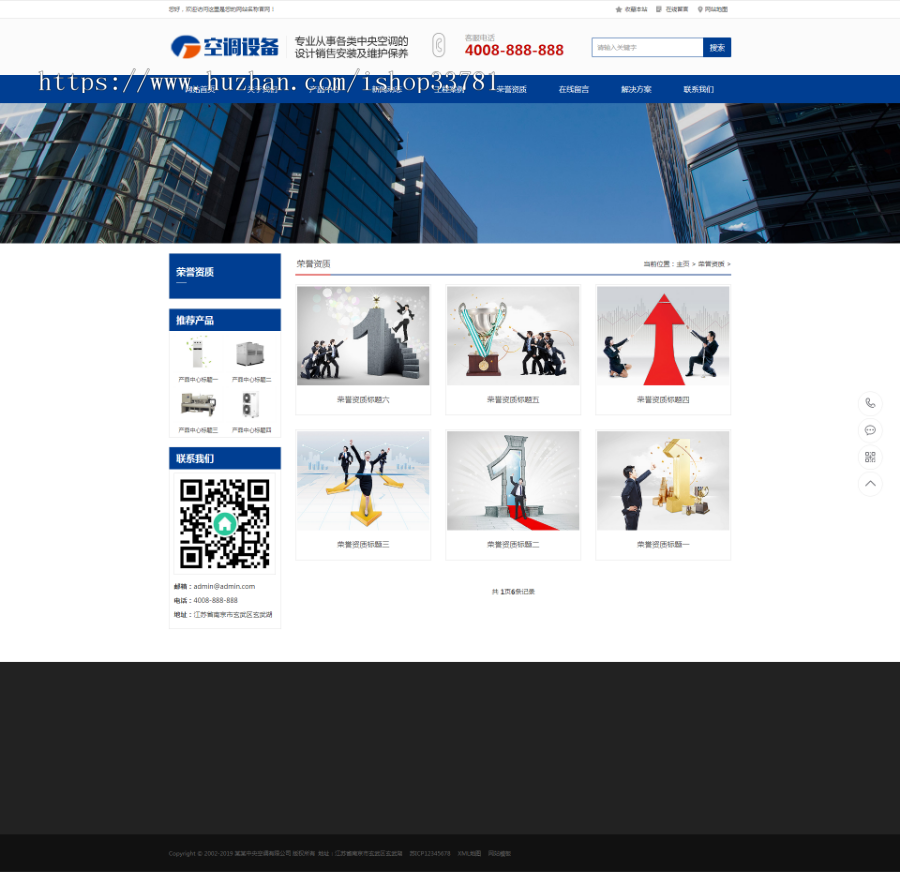This screenshot has height=885, width=900.
Task: Click the 推荐产品 sidebar heading
Action: pyautogui.click(x=195, y=320)
